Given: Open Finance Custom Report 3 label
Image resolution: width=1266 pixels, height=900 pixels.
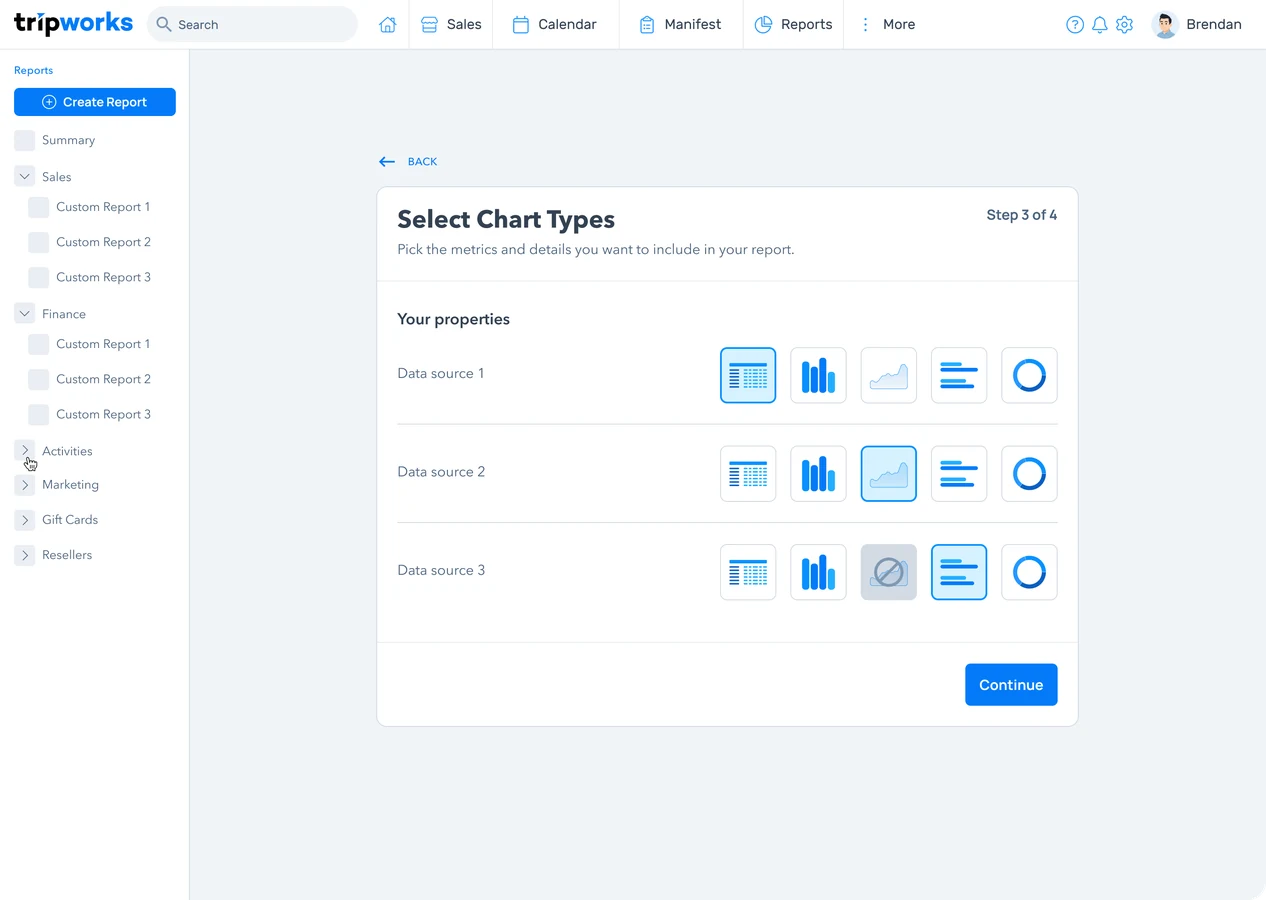Looking at the screenshot, I should click(x=103, y=414).
